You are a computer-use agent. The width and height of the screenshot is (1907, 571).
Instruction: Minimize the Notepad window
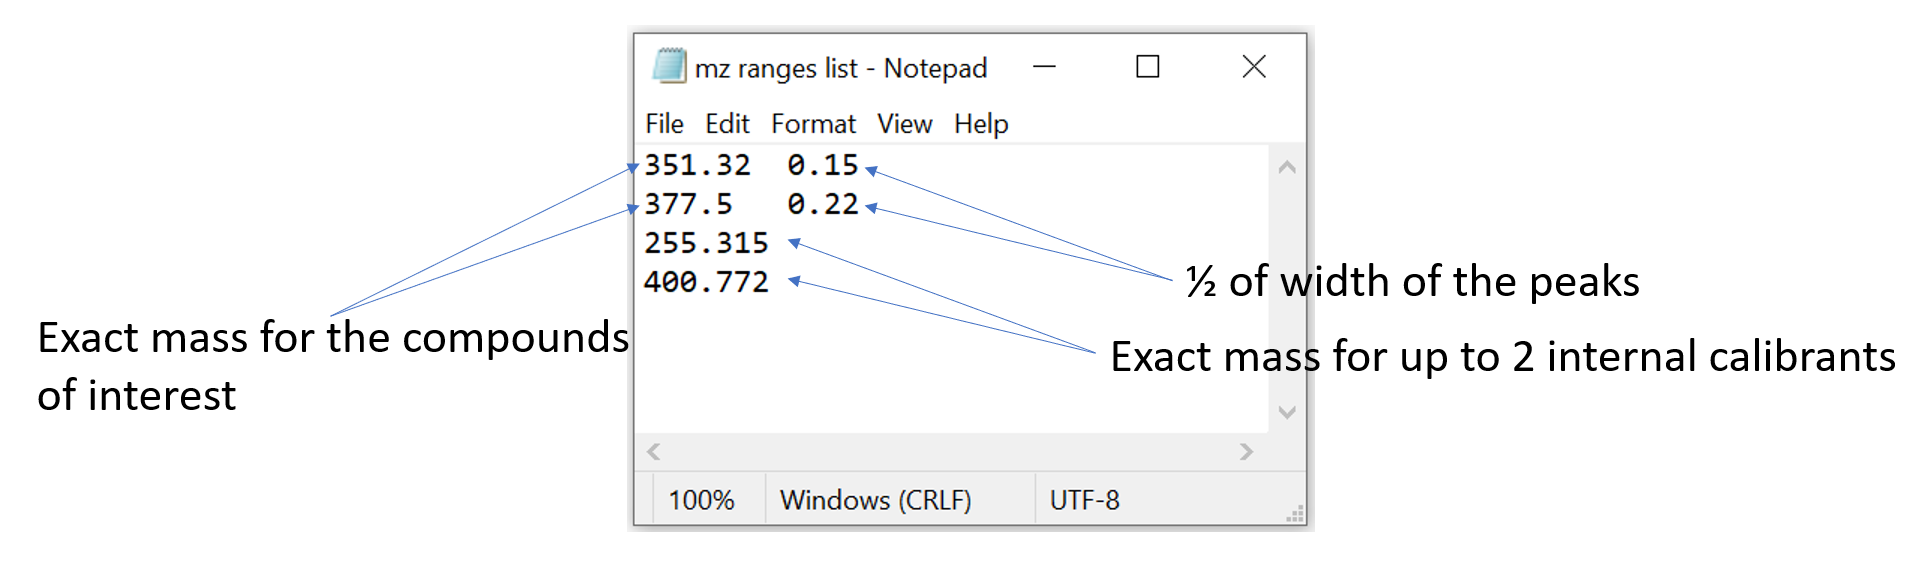pos(1044,67)
